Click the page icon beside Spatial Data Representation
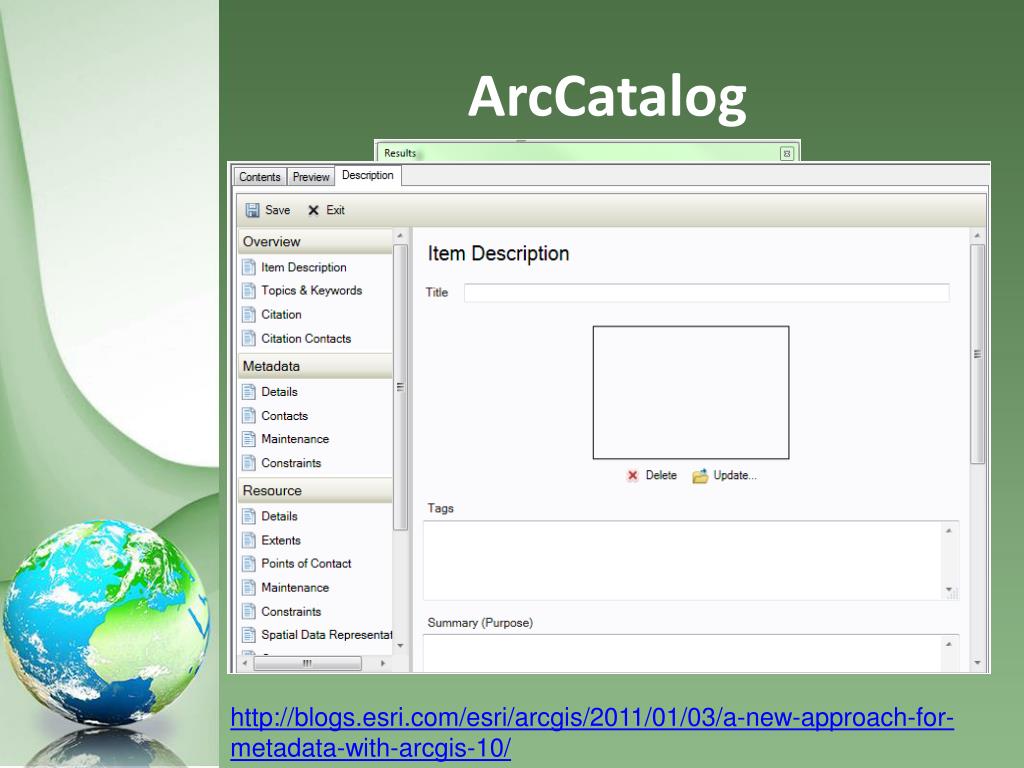This screenshot has width=1024, height=768. tap(249, 634)
